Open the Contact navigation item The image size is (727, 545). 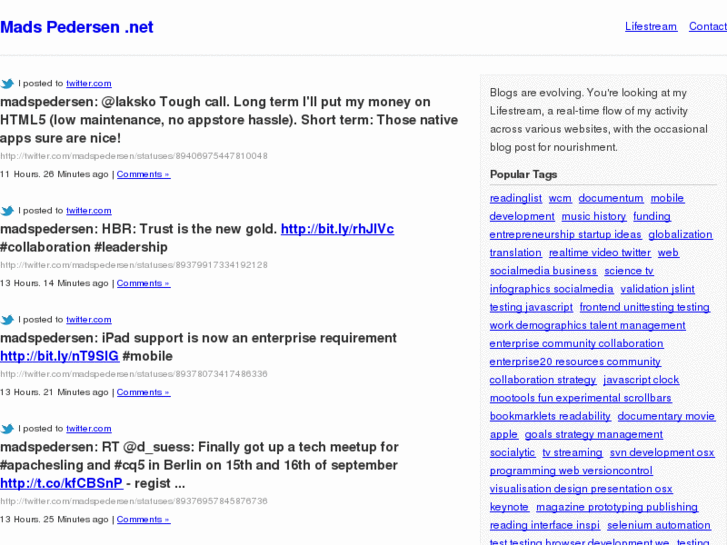click(x=708, y=26)
